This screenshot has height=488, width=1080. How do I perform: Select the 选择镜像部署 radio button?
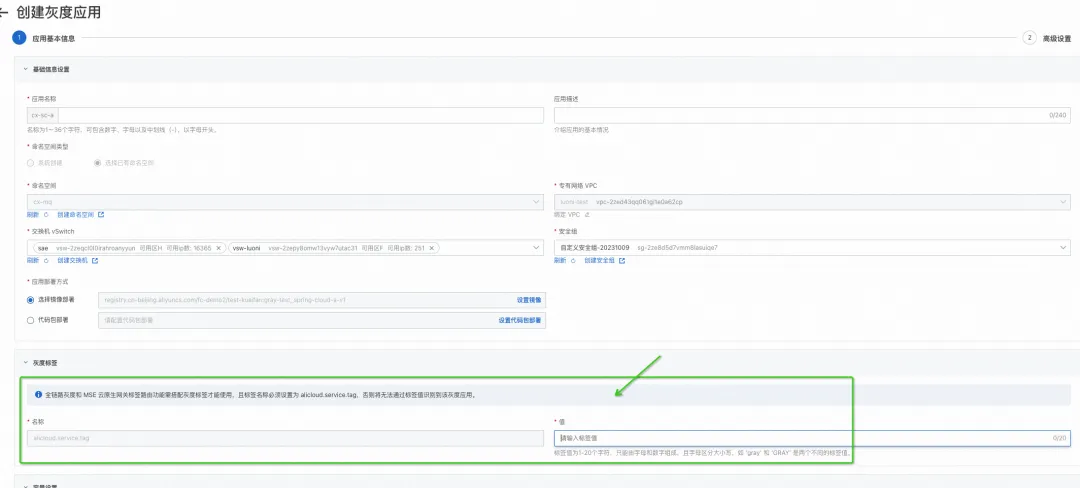30,300
